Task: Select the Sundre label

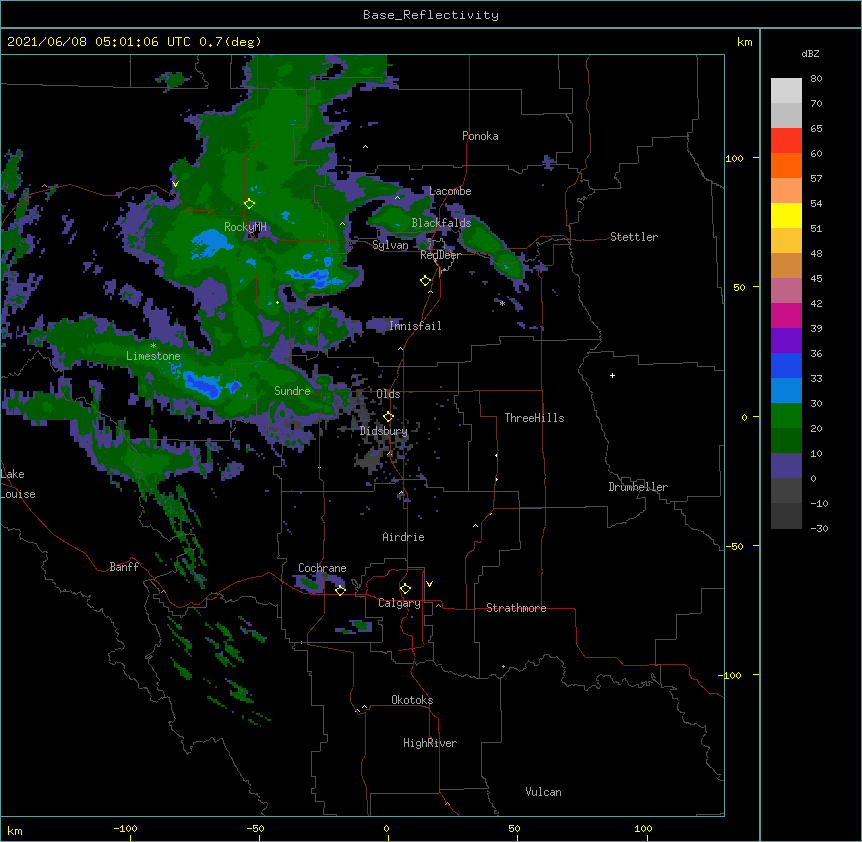Action: (x=292, y=391)
